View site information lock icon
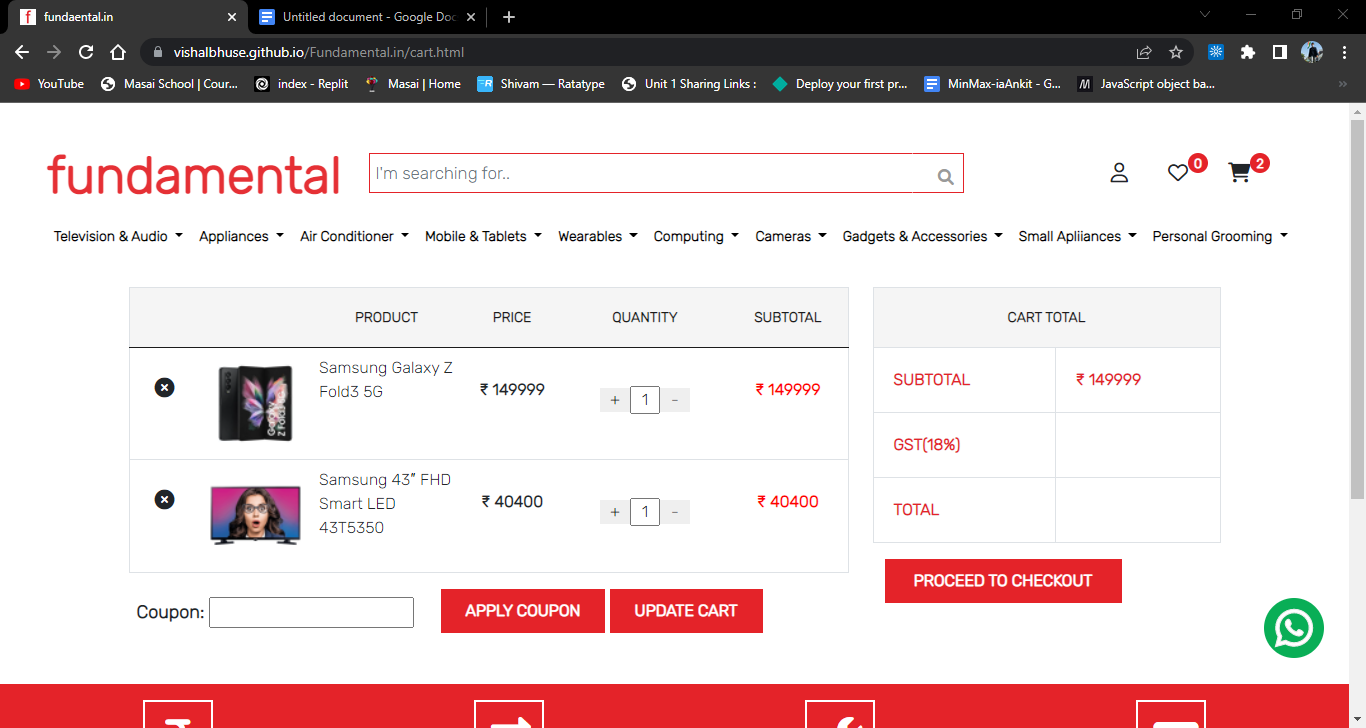 (x=158, y=52)
